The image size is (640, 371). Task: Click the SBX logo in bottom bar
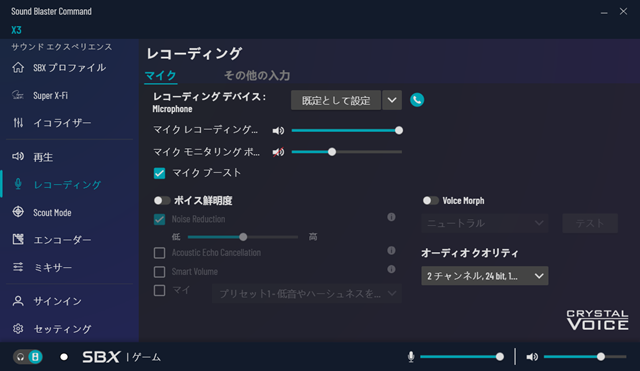pos(101,357)
